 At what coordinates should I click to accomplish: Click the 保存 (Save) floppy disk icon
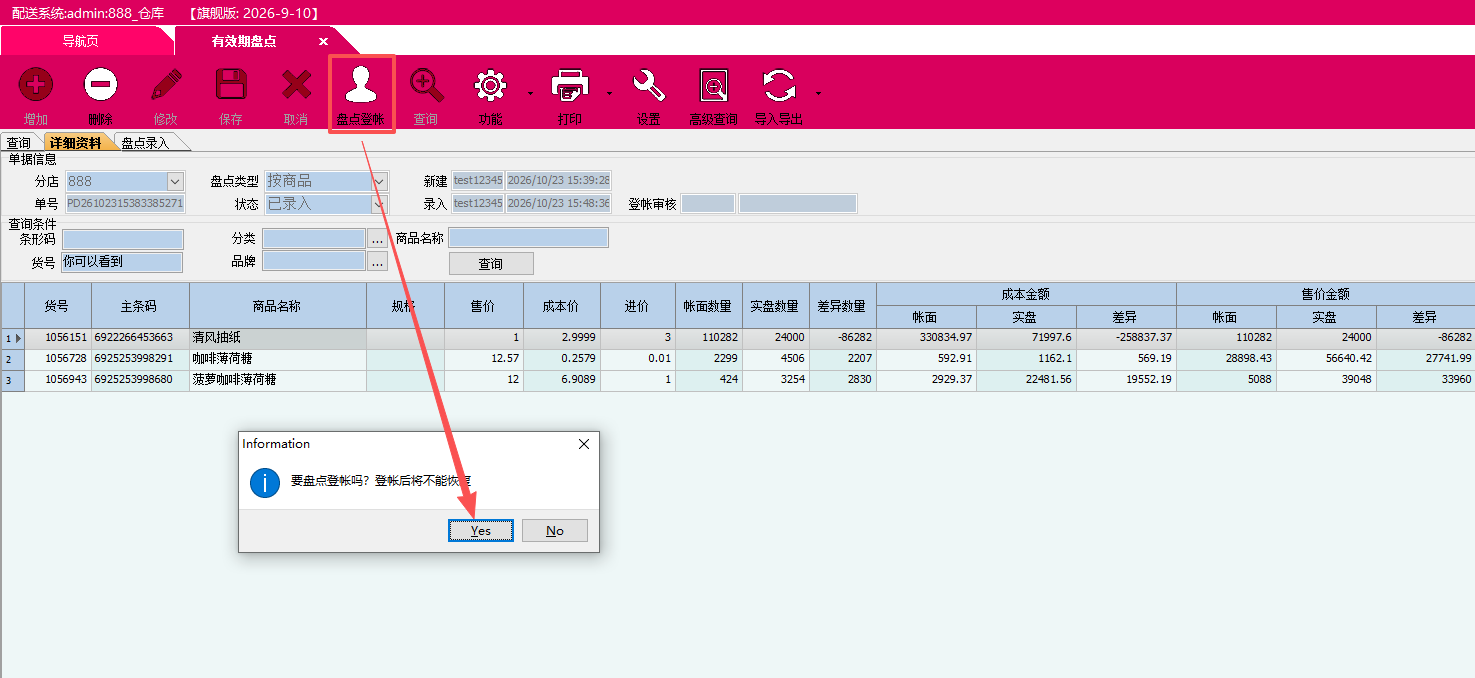pyautogui.click(x=231, y=85)
